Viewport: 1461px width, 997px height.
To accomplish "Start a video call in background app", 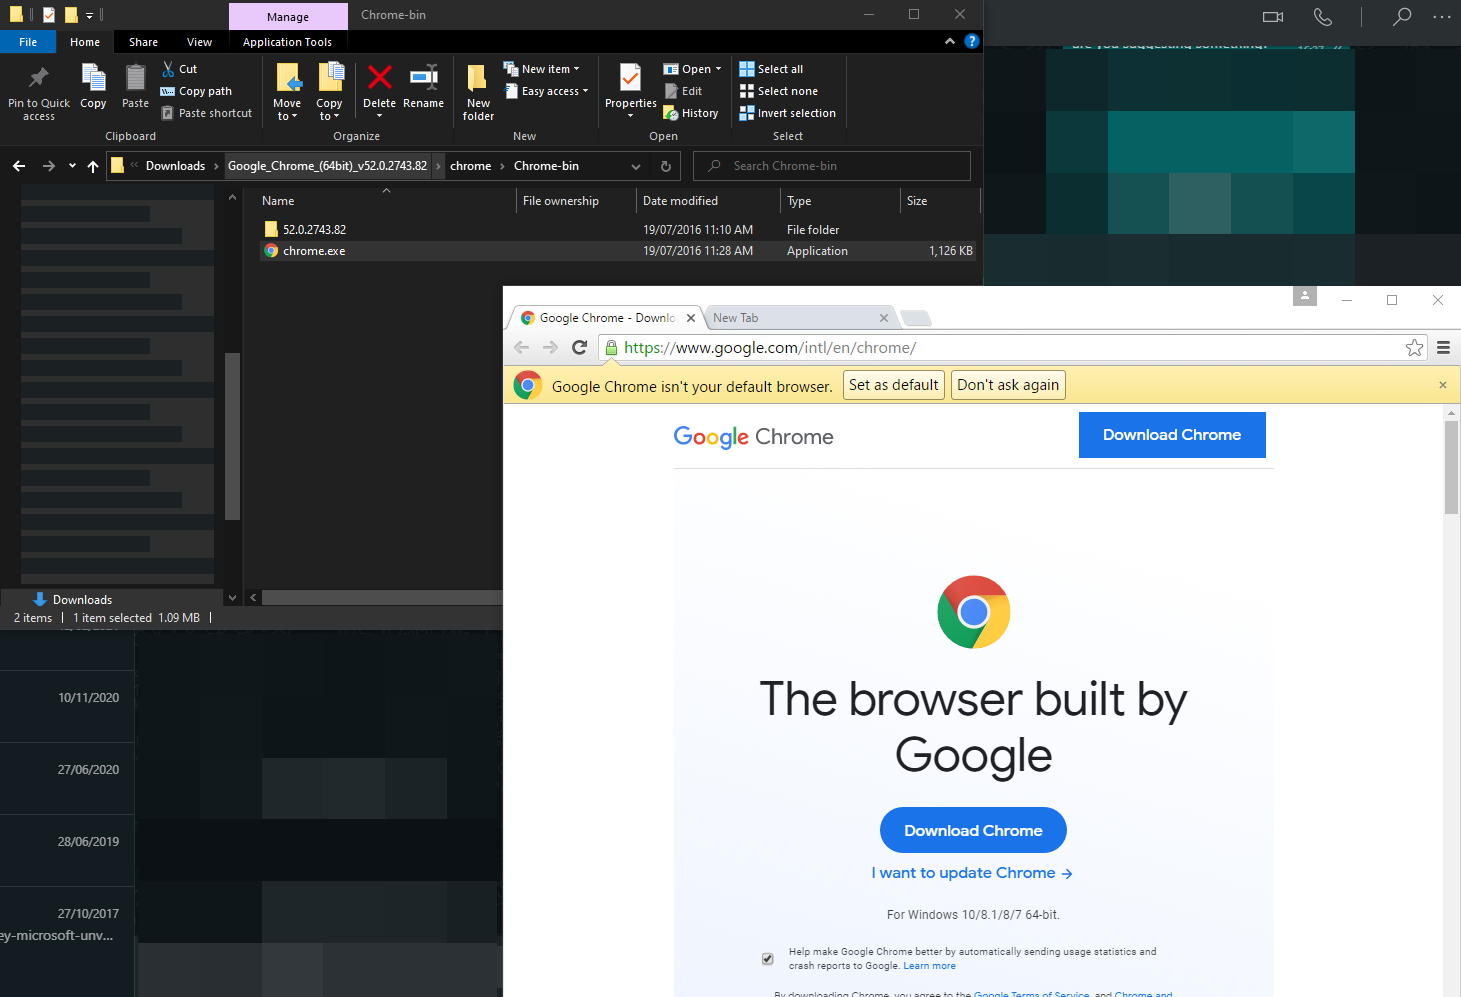I will 1273,16.
